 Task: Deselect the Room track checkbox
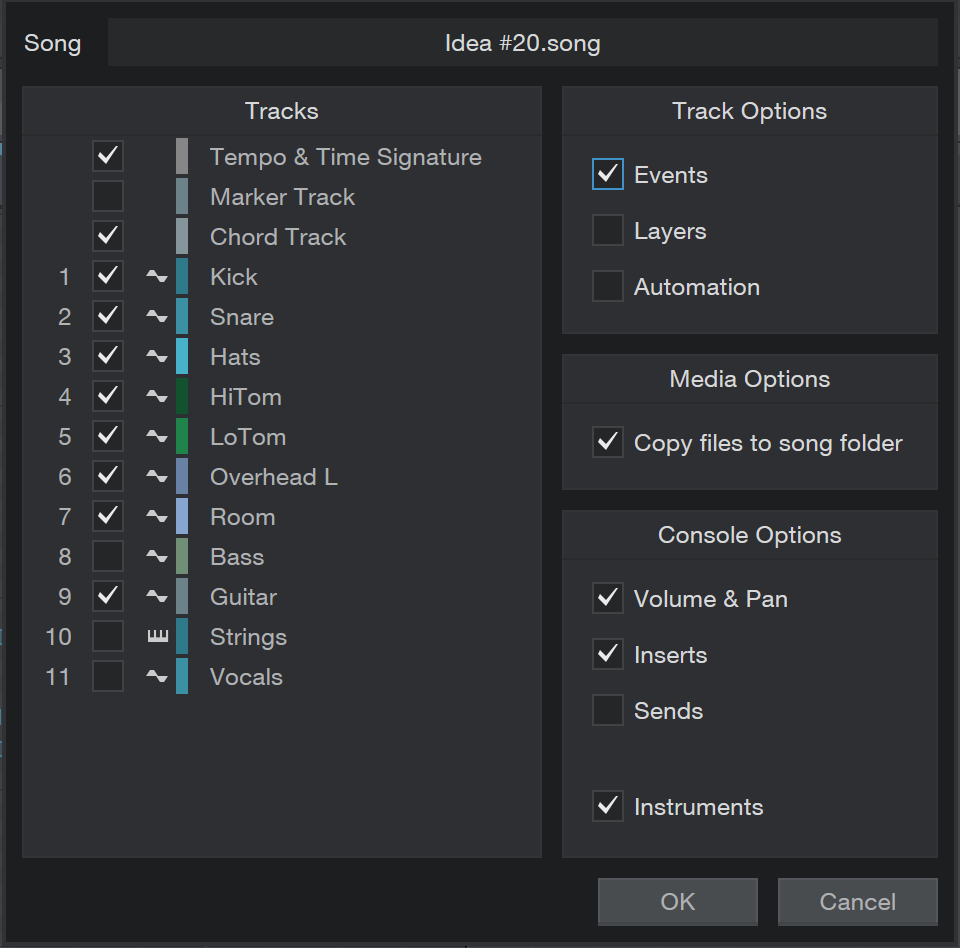point(108,516)
